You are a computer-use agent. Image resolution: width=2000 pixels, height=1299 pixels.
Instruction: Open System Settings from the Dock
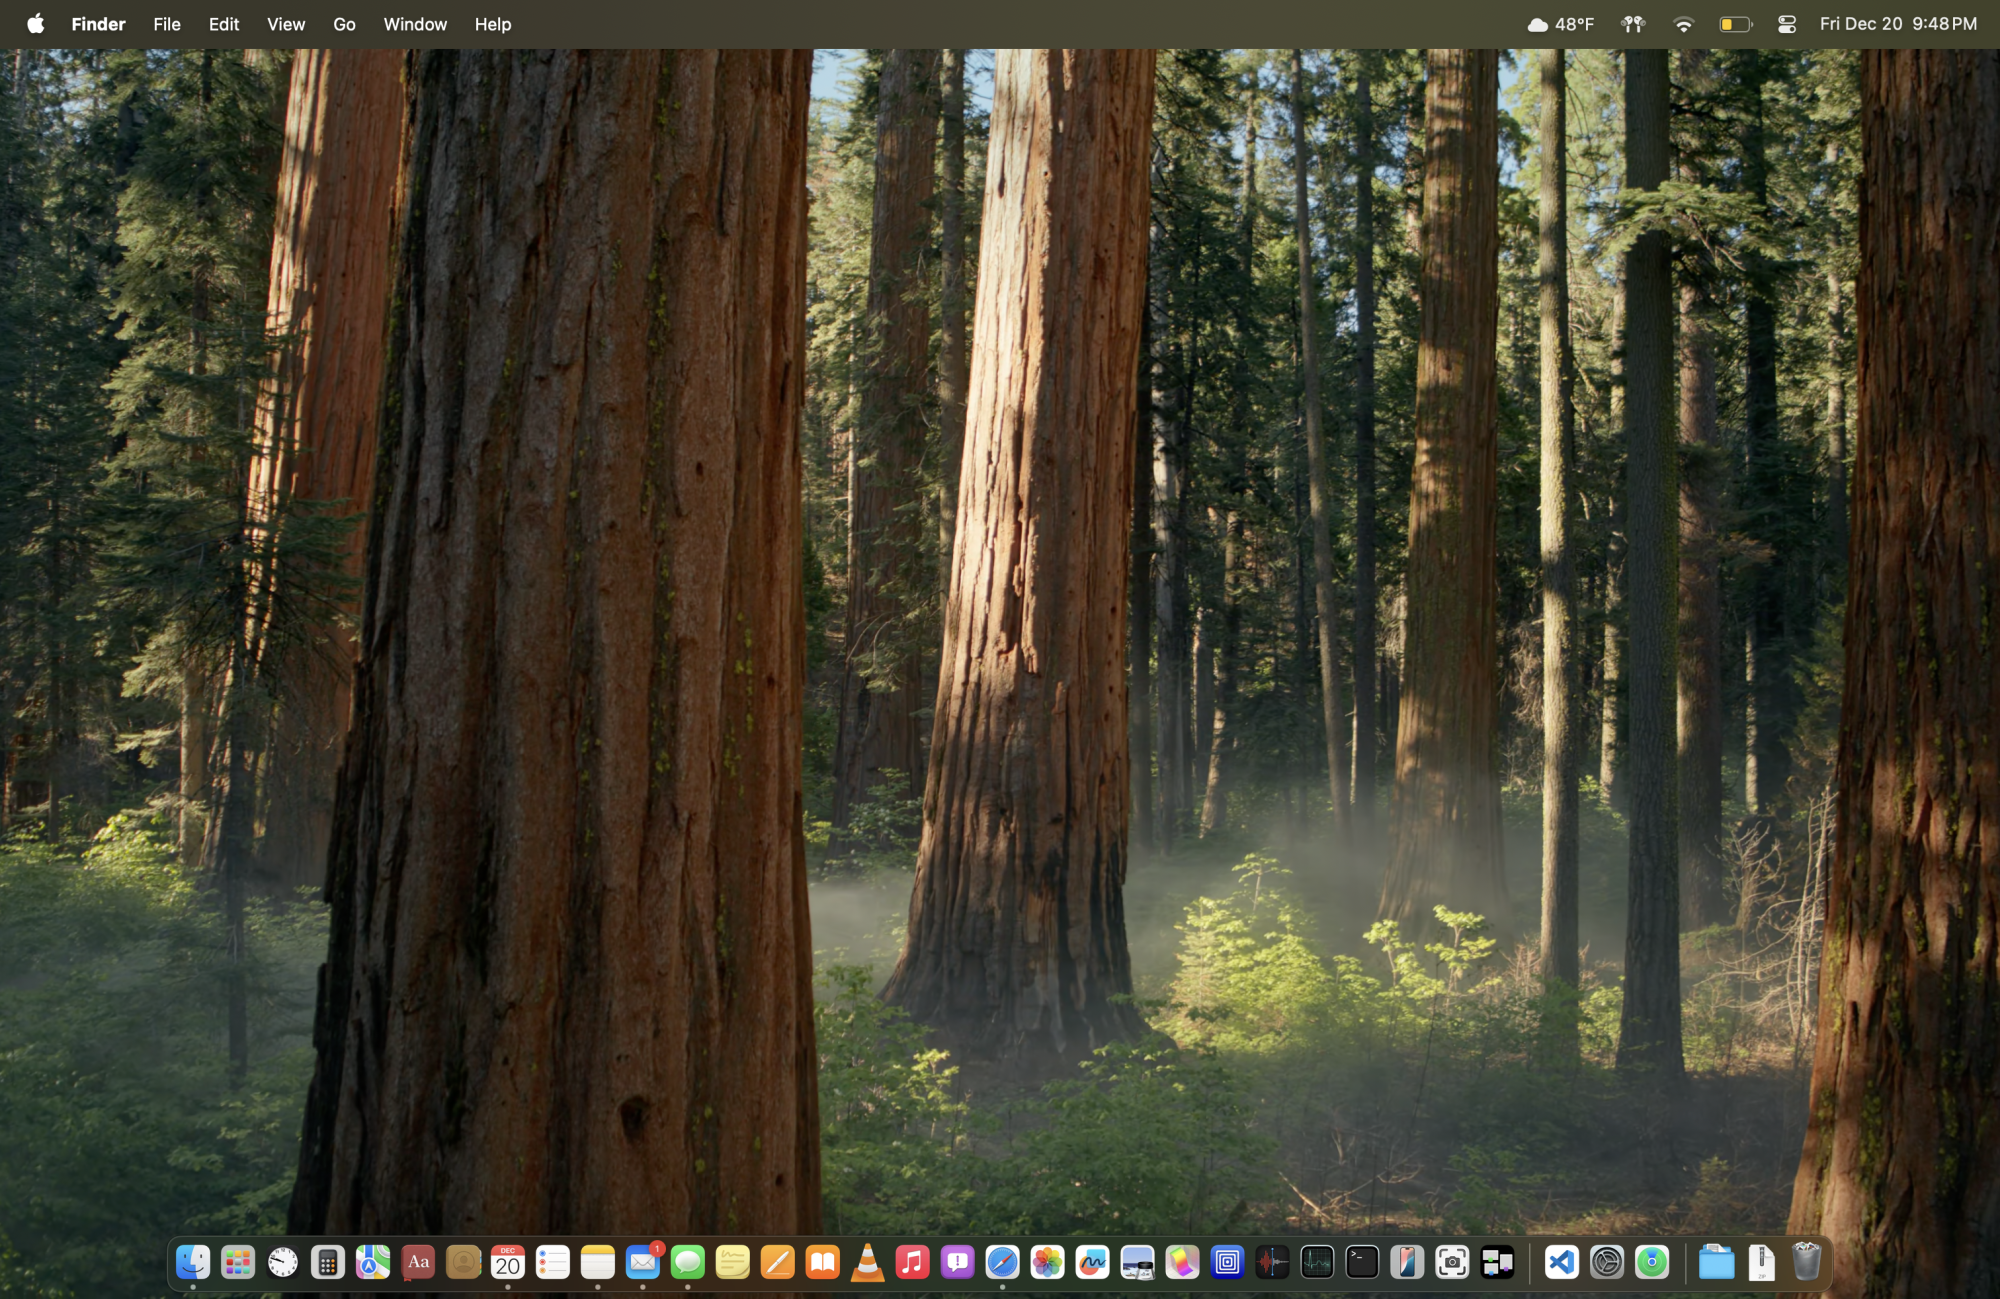click(x=1608, y=1263)
